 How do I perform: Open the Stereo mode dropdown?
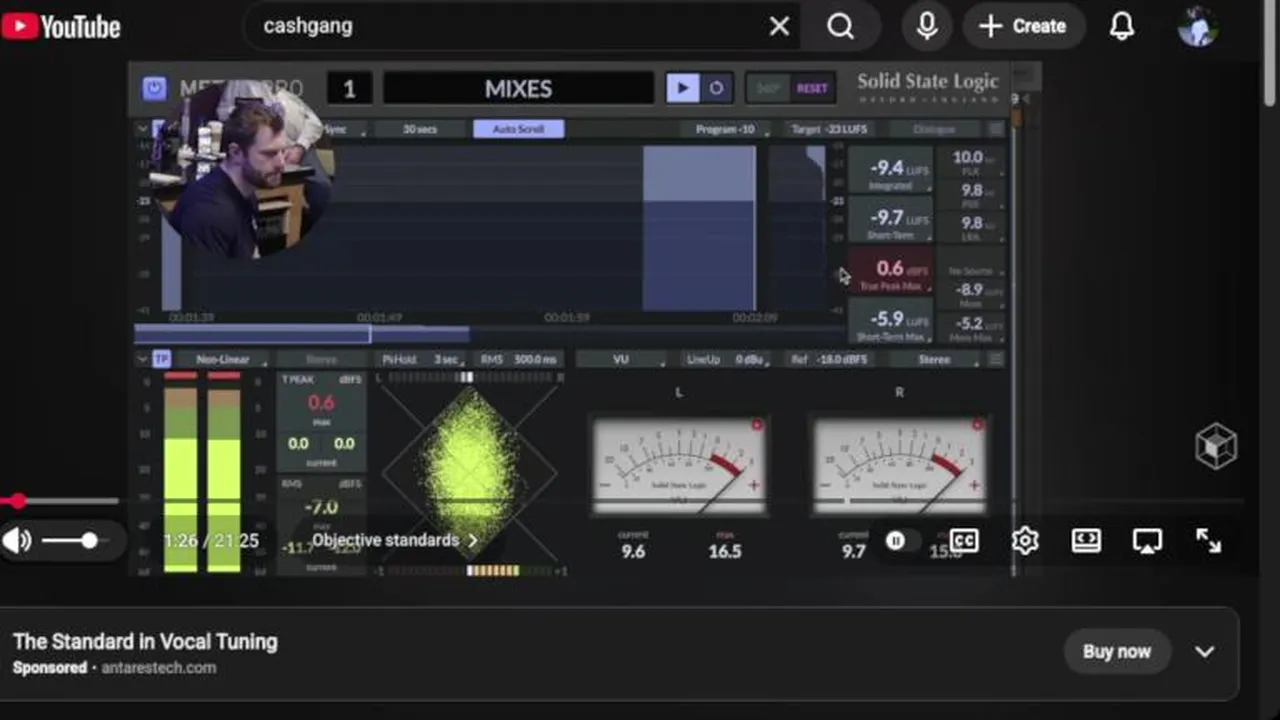[934, 359]
